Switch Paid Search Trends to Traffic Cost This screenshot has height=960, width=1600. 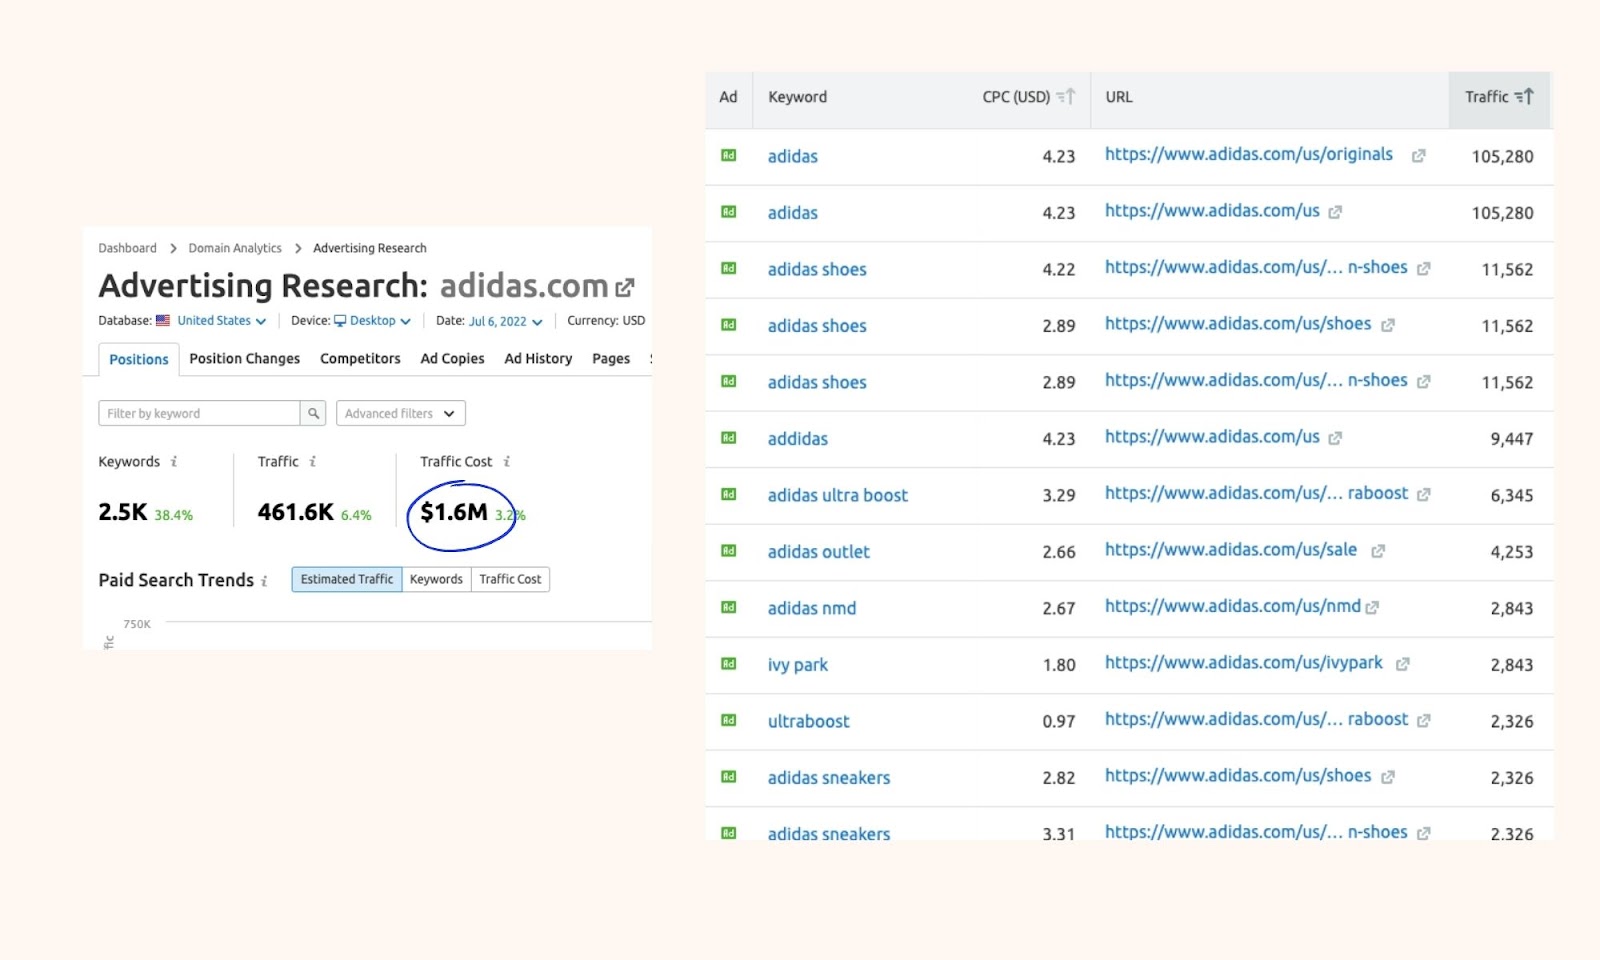click(x=510, y=579)
